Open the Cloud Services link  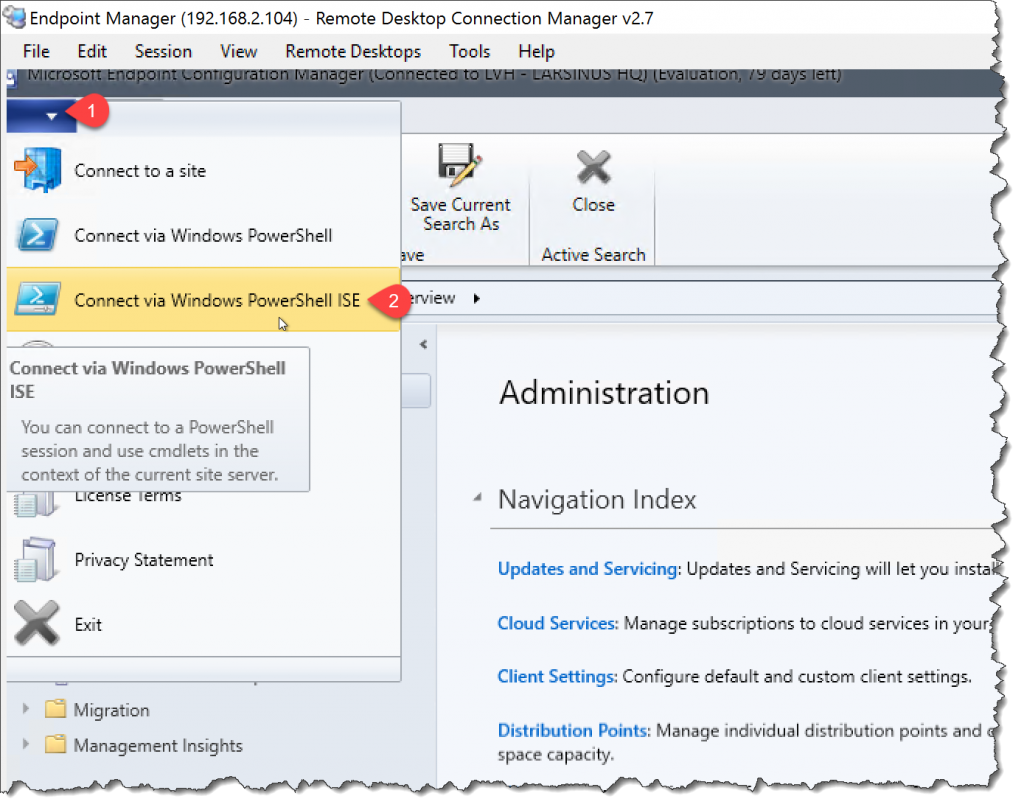pos(556,623)
